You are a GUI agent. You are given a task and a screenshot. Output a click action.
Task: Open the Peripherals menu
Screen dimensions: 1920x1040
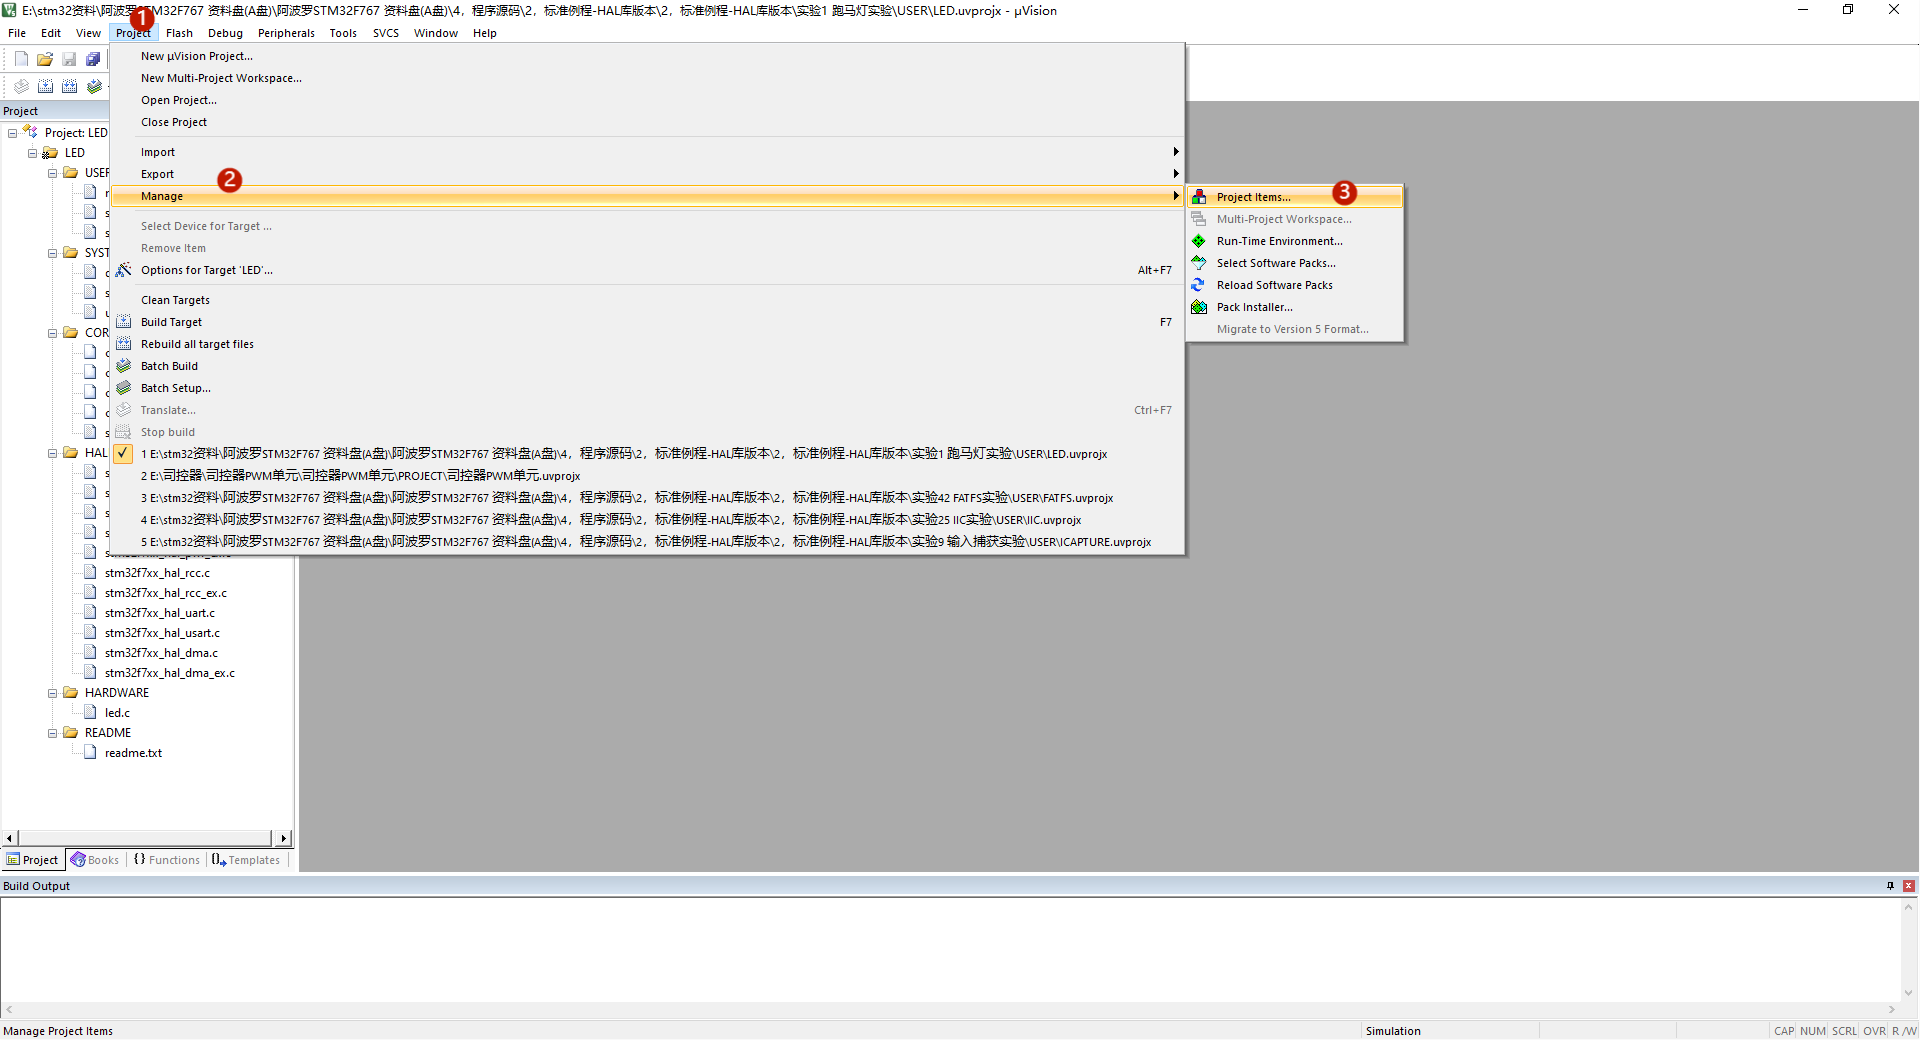click(286, 33)
